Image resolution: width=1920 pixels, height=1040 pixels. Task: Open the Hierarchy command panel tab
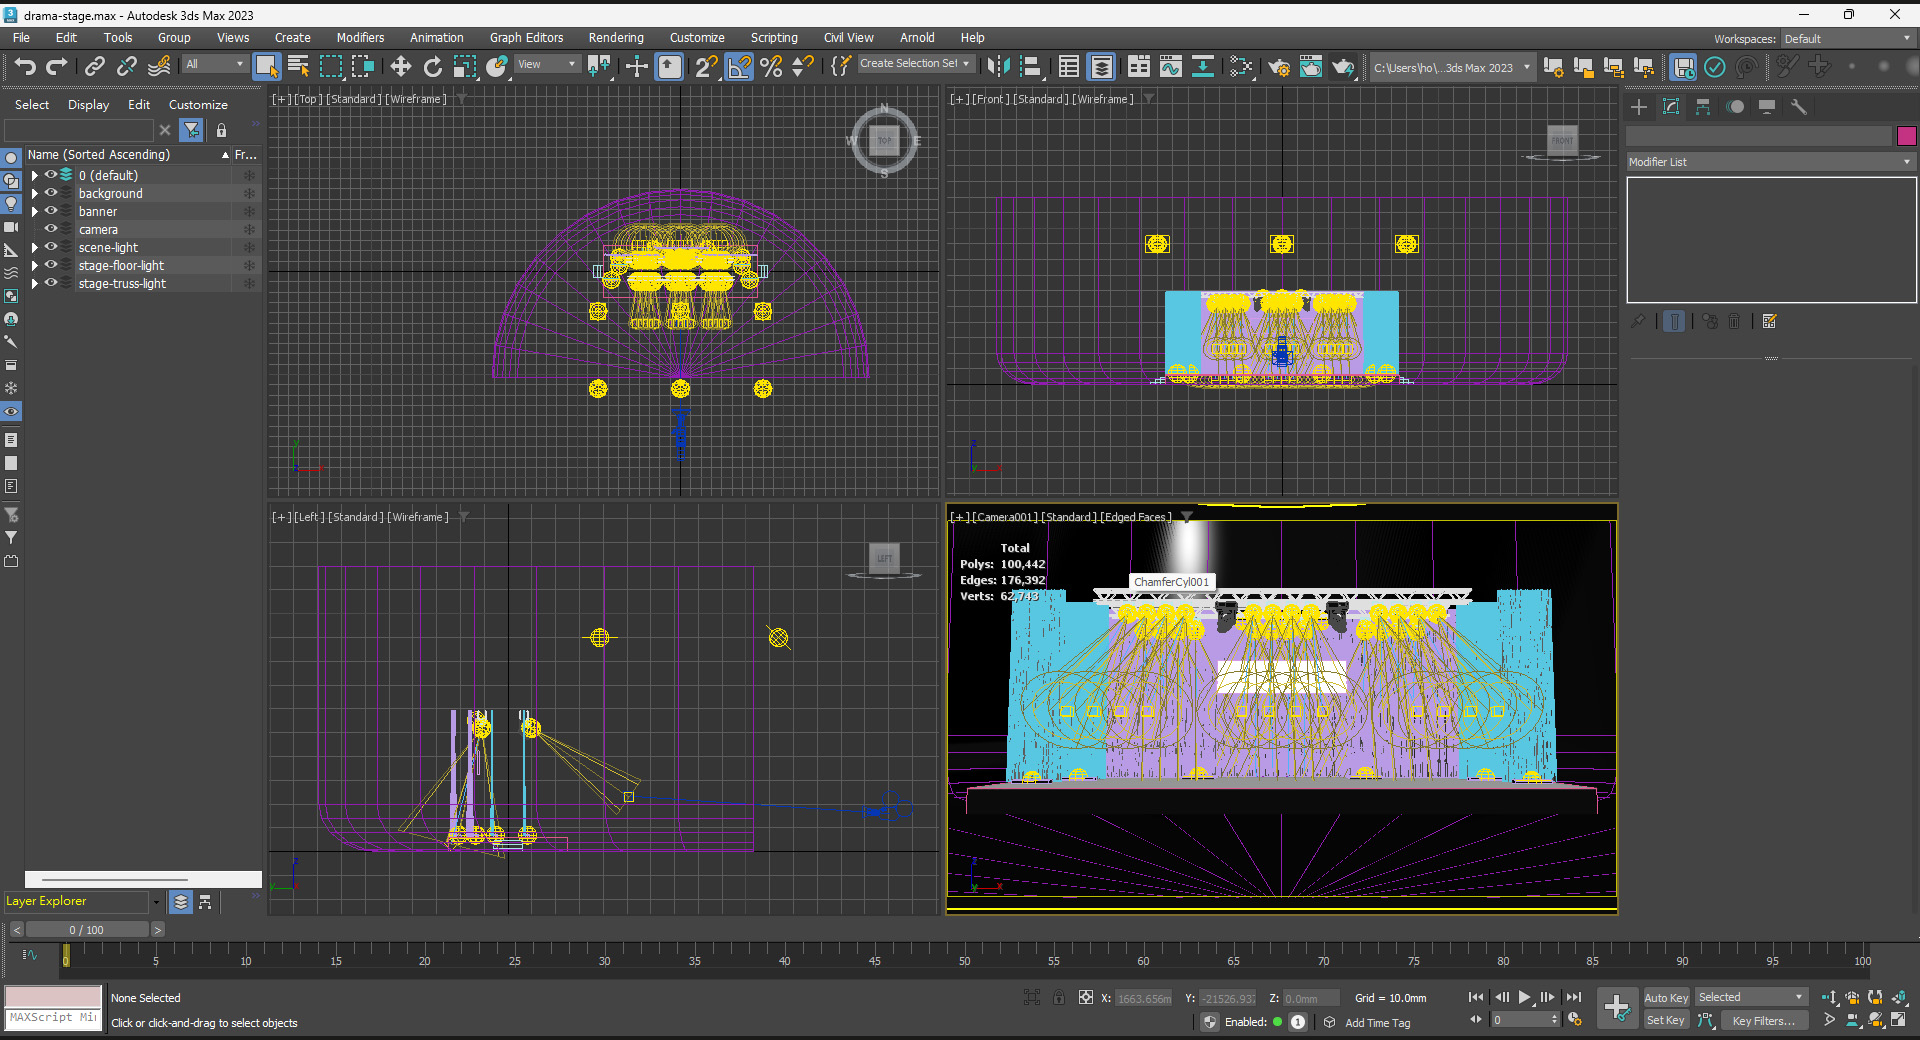pyautogui.click(x=1703, y=107)
